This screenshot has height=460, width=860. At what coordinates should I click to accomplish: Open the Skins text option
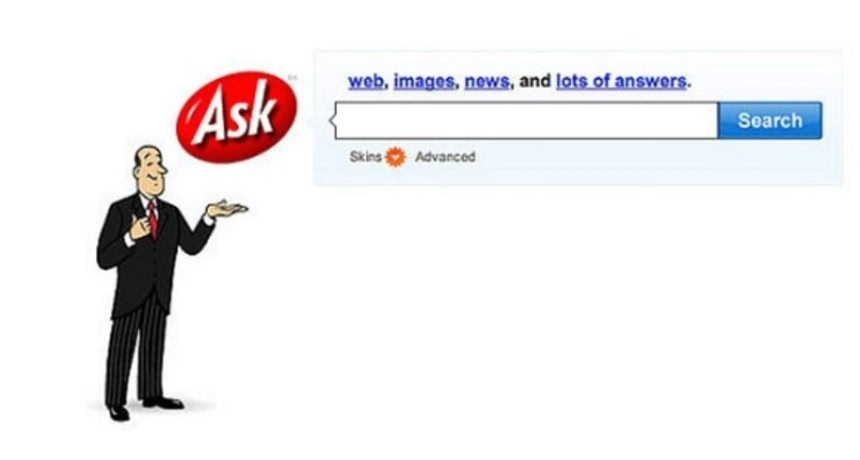tap(365, 157)
